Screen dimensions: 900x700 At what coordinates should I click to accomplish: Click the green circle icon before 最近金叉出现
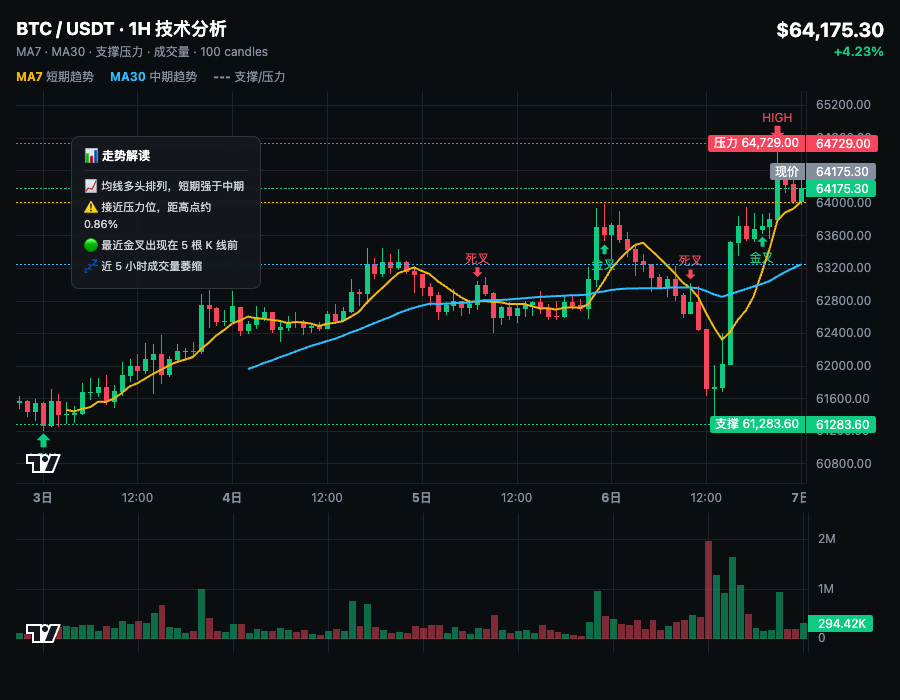[x=91, y=245]
